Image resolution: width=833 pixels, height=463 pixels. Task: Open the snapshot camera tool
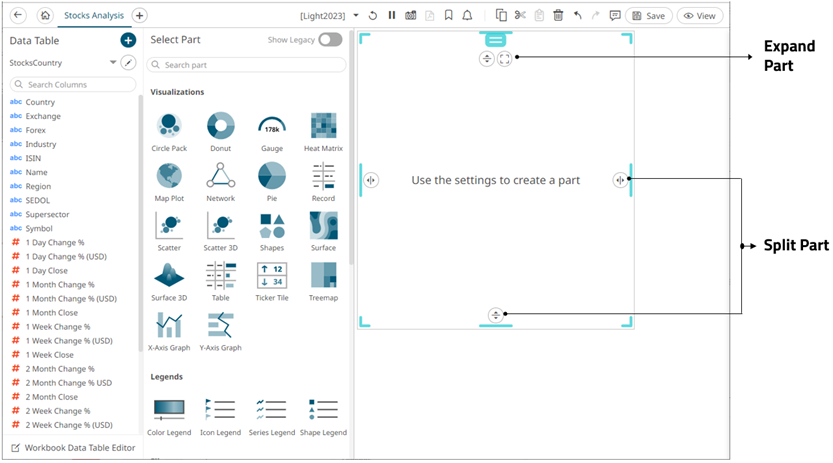click(x=411, y=15)
